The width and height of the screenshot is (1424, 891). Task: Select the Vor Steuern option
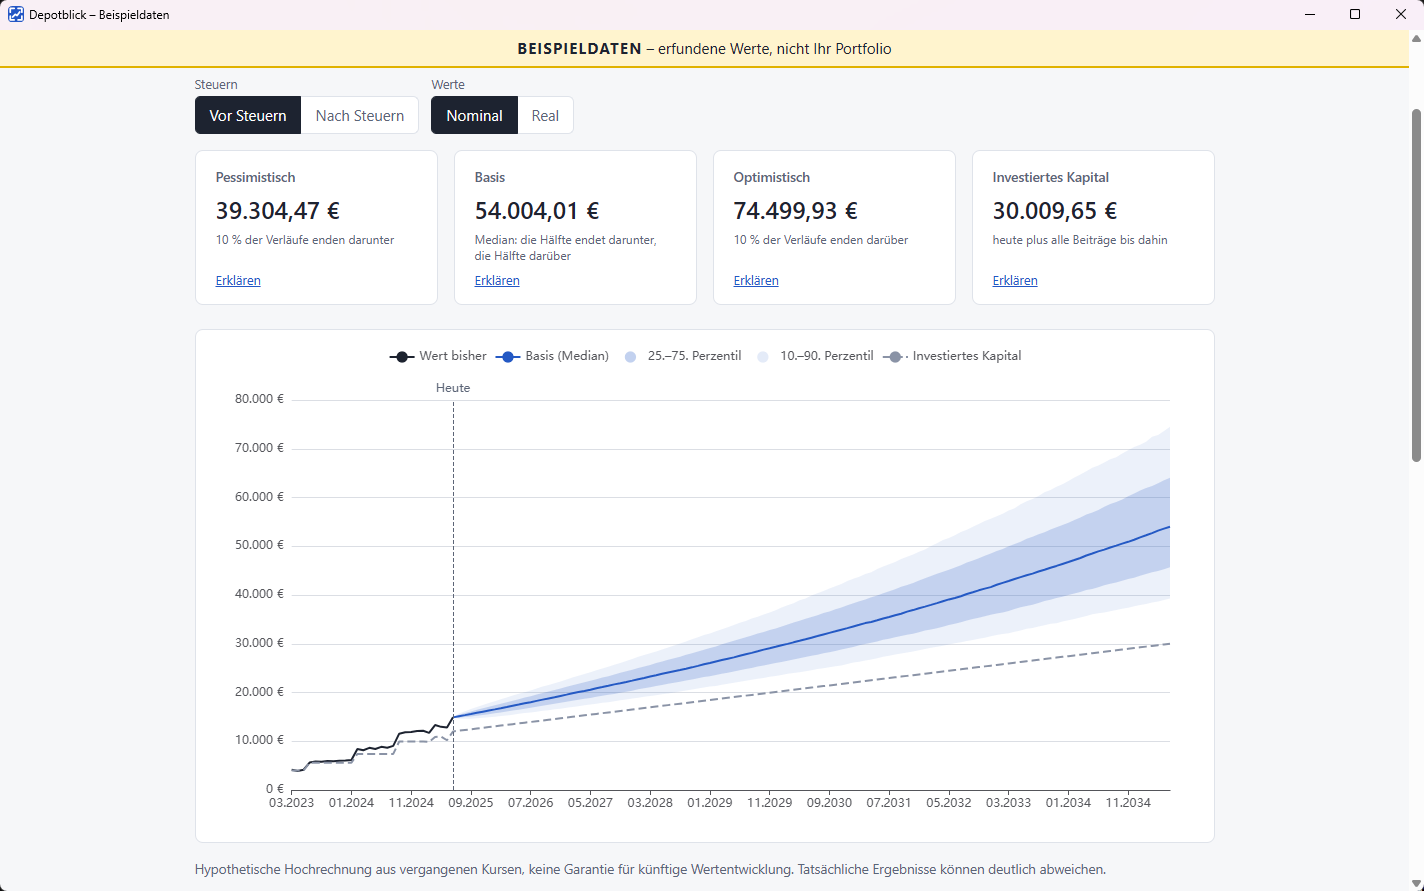[x=248, y=115]
